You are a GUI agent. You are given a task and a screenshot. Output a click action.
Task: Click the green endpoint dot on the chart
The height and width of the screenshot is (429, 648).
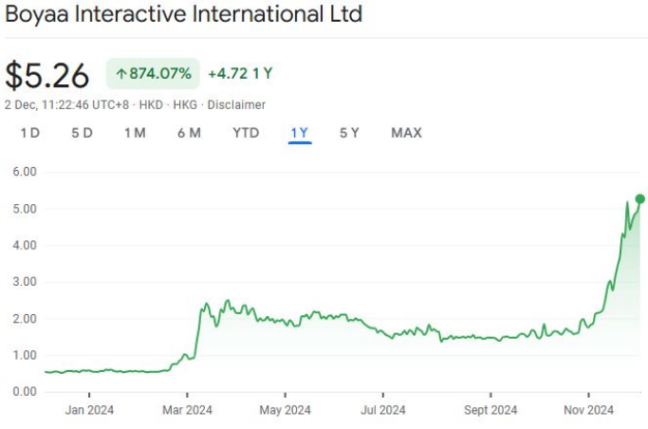point(639,199)
